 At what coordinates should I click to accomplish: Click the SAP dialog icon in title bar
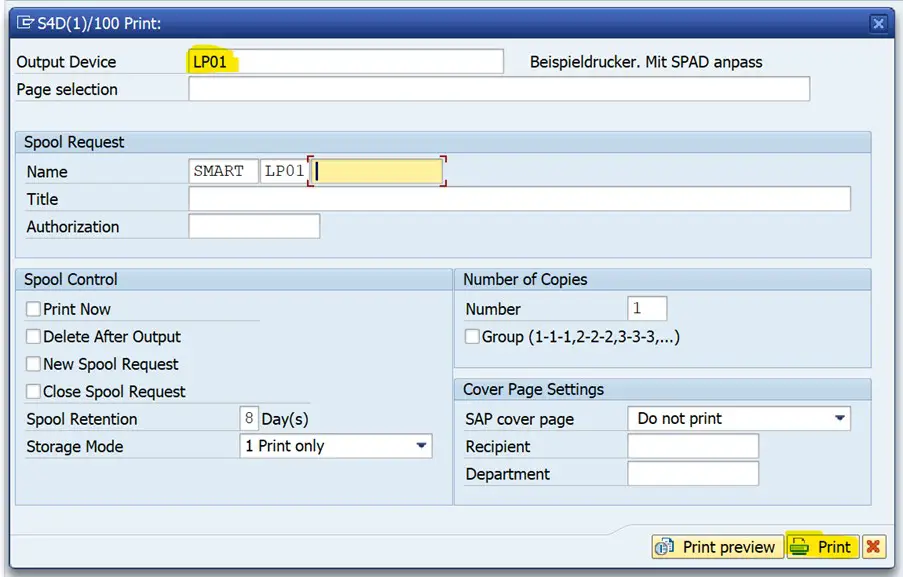coord(26,22)
